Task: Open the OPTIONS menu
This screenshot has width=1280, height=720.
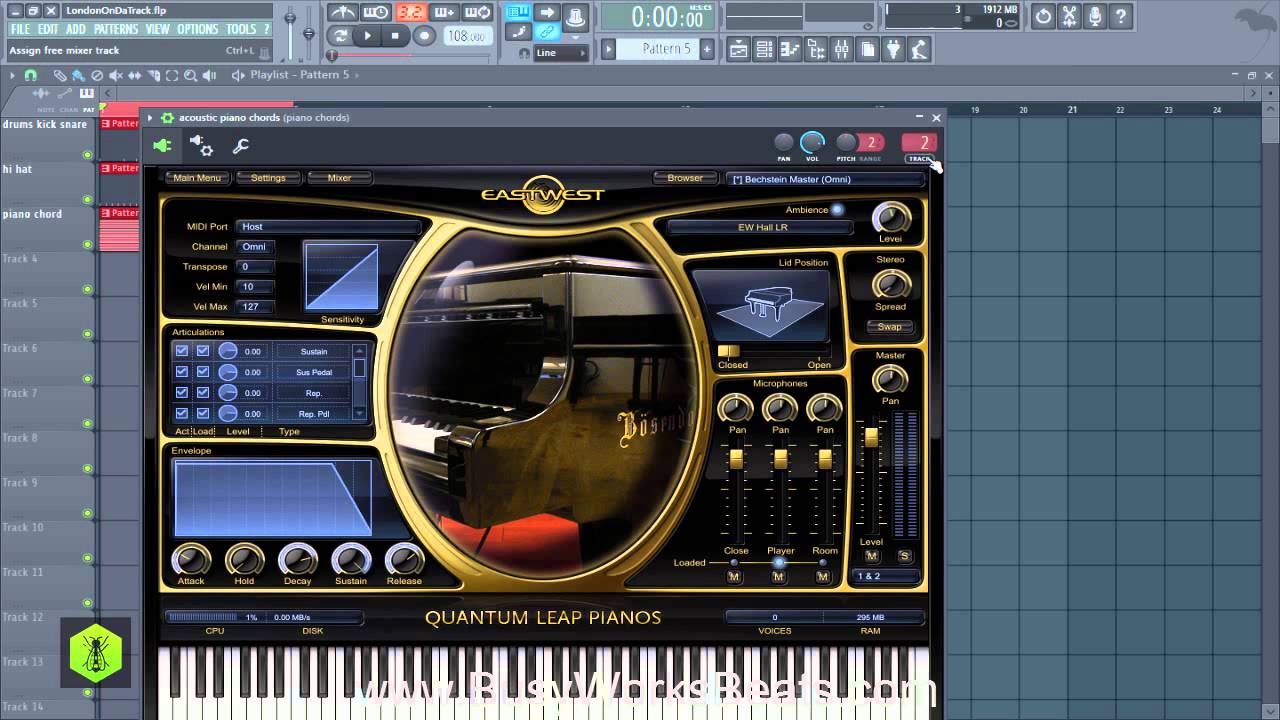Action: [x=198, y=30]
